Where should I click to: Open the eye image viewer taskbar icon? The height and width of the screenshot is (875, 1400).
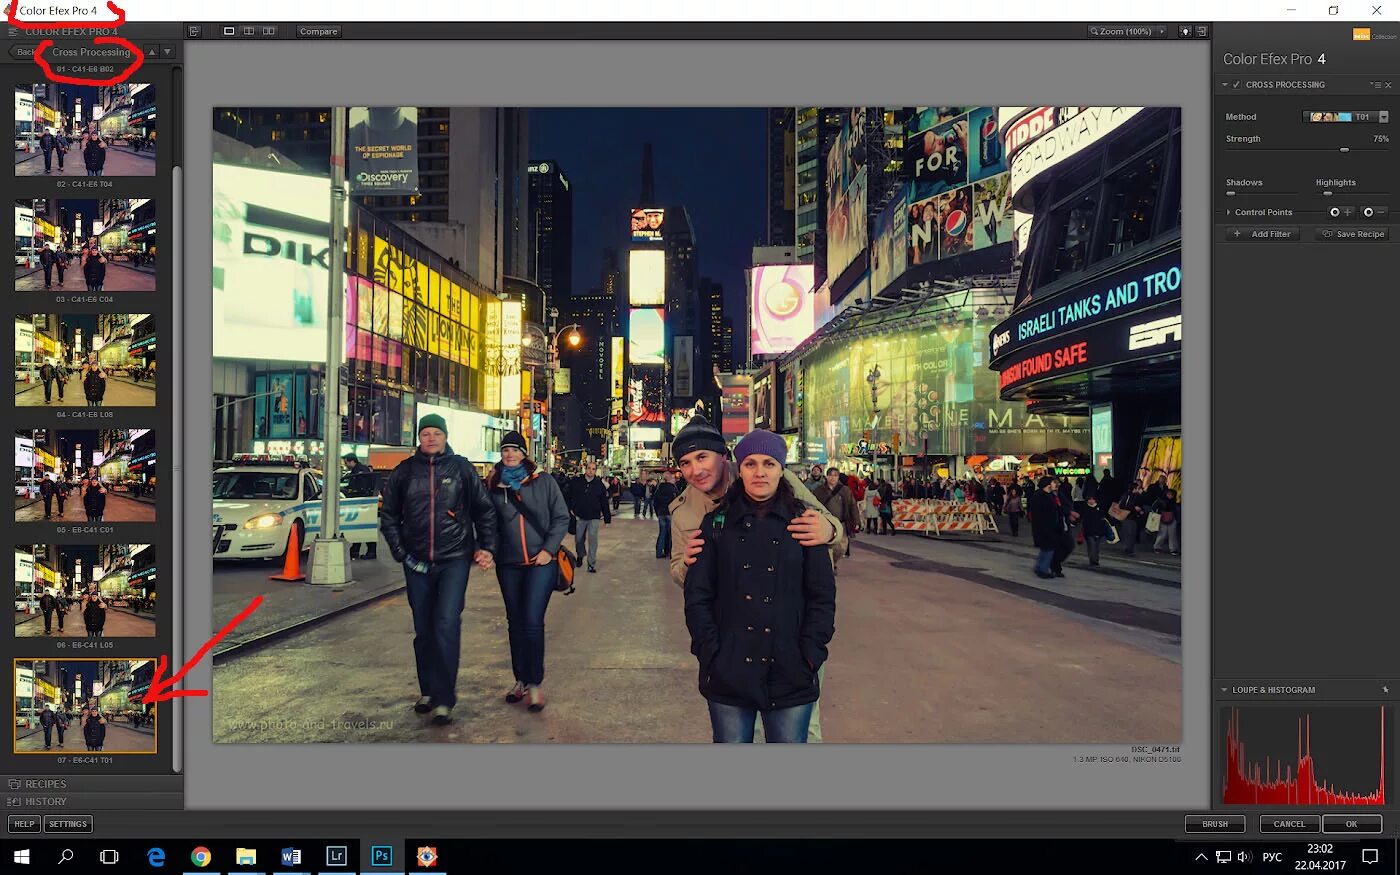(x=427, y=856)
